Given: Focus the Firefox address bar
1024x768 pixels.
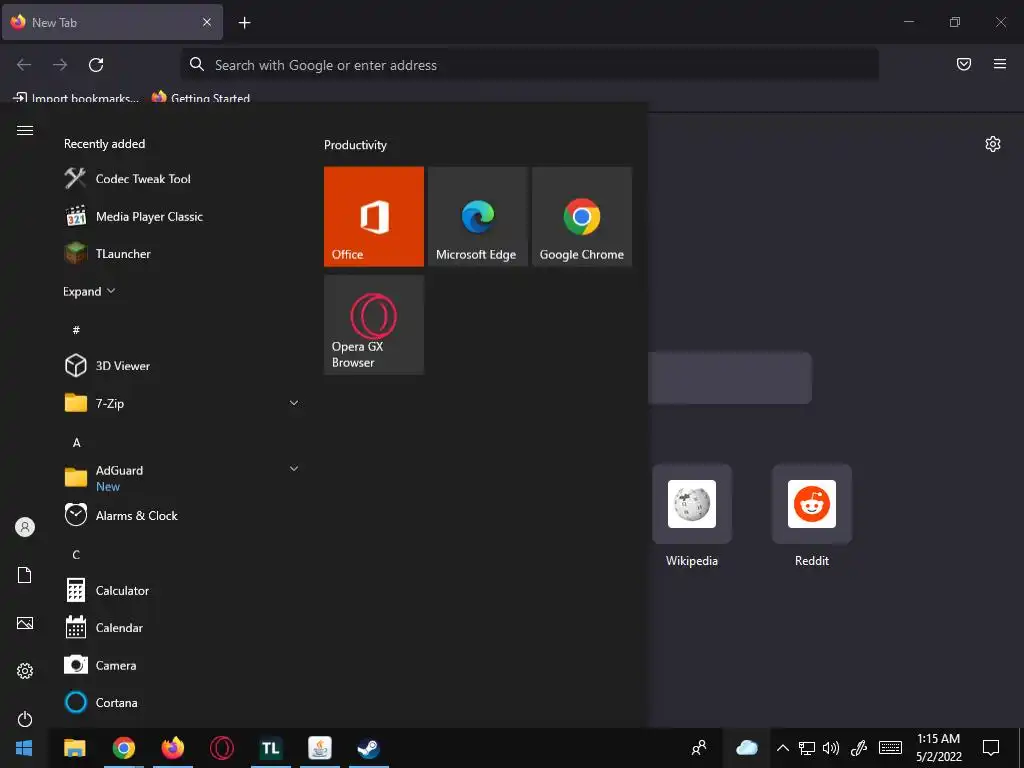Looking at the screenshot, I should pos(530,65).
